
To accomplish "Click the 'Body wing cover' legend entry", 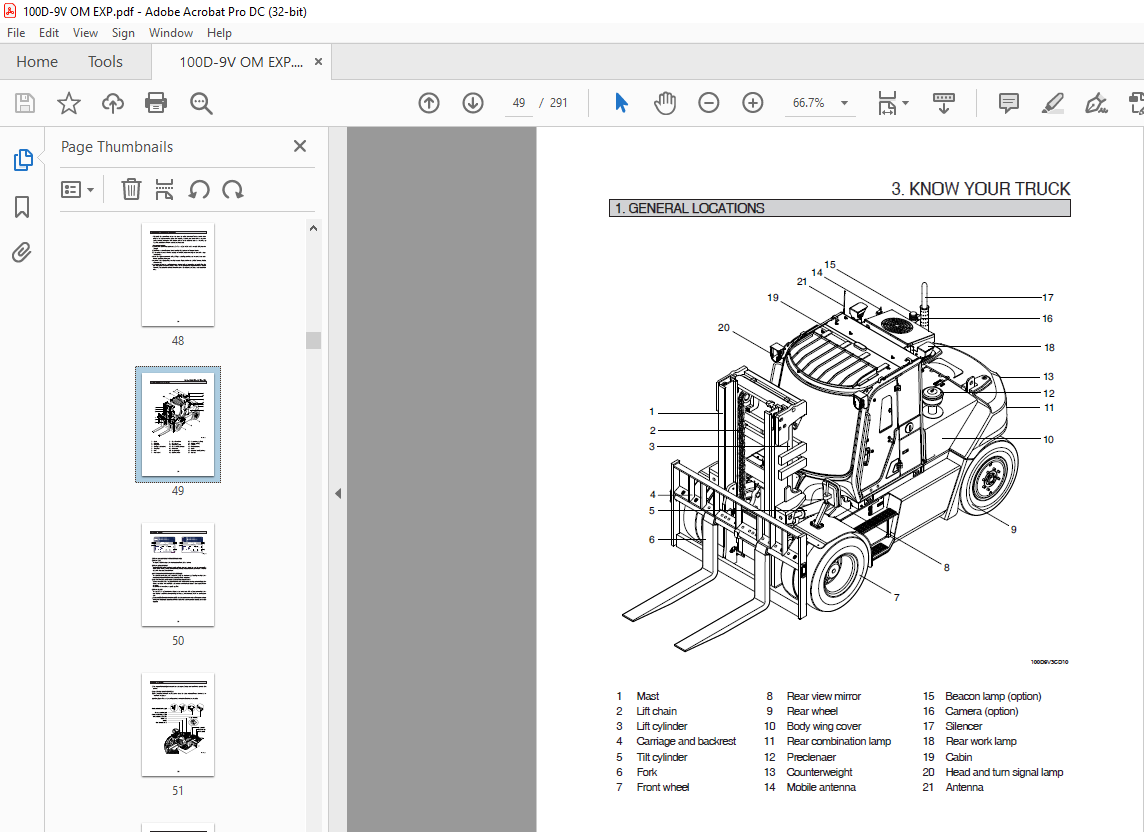I will pyautogui.click(x=824, y=726).
